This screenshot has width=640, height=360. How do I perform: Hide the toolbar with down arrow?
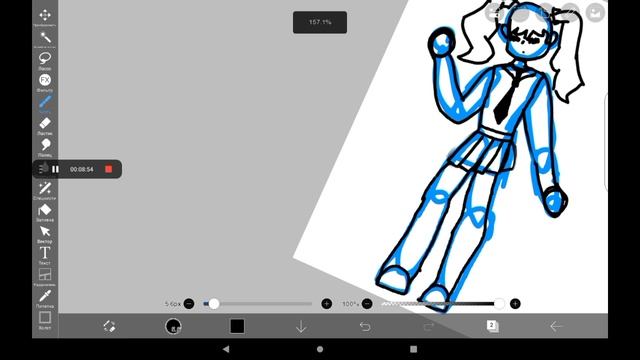click(301, 327)
